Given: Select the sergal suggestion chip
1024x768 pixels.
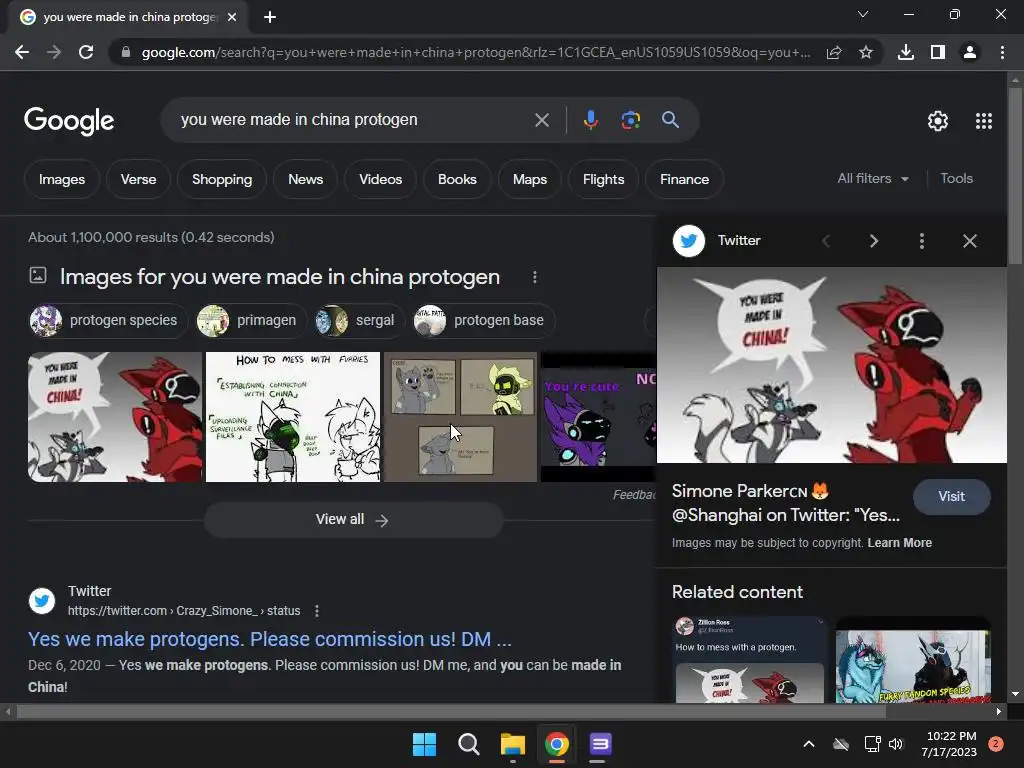Looking at the screenshot, I should pyautogui.click(x=360, y=320).
